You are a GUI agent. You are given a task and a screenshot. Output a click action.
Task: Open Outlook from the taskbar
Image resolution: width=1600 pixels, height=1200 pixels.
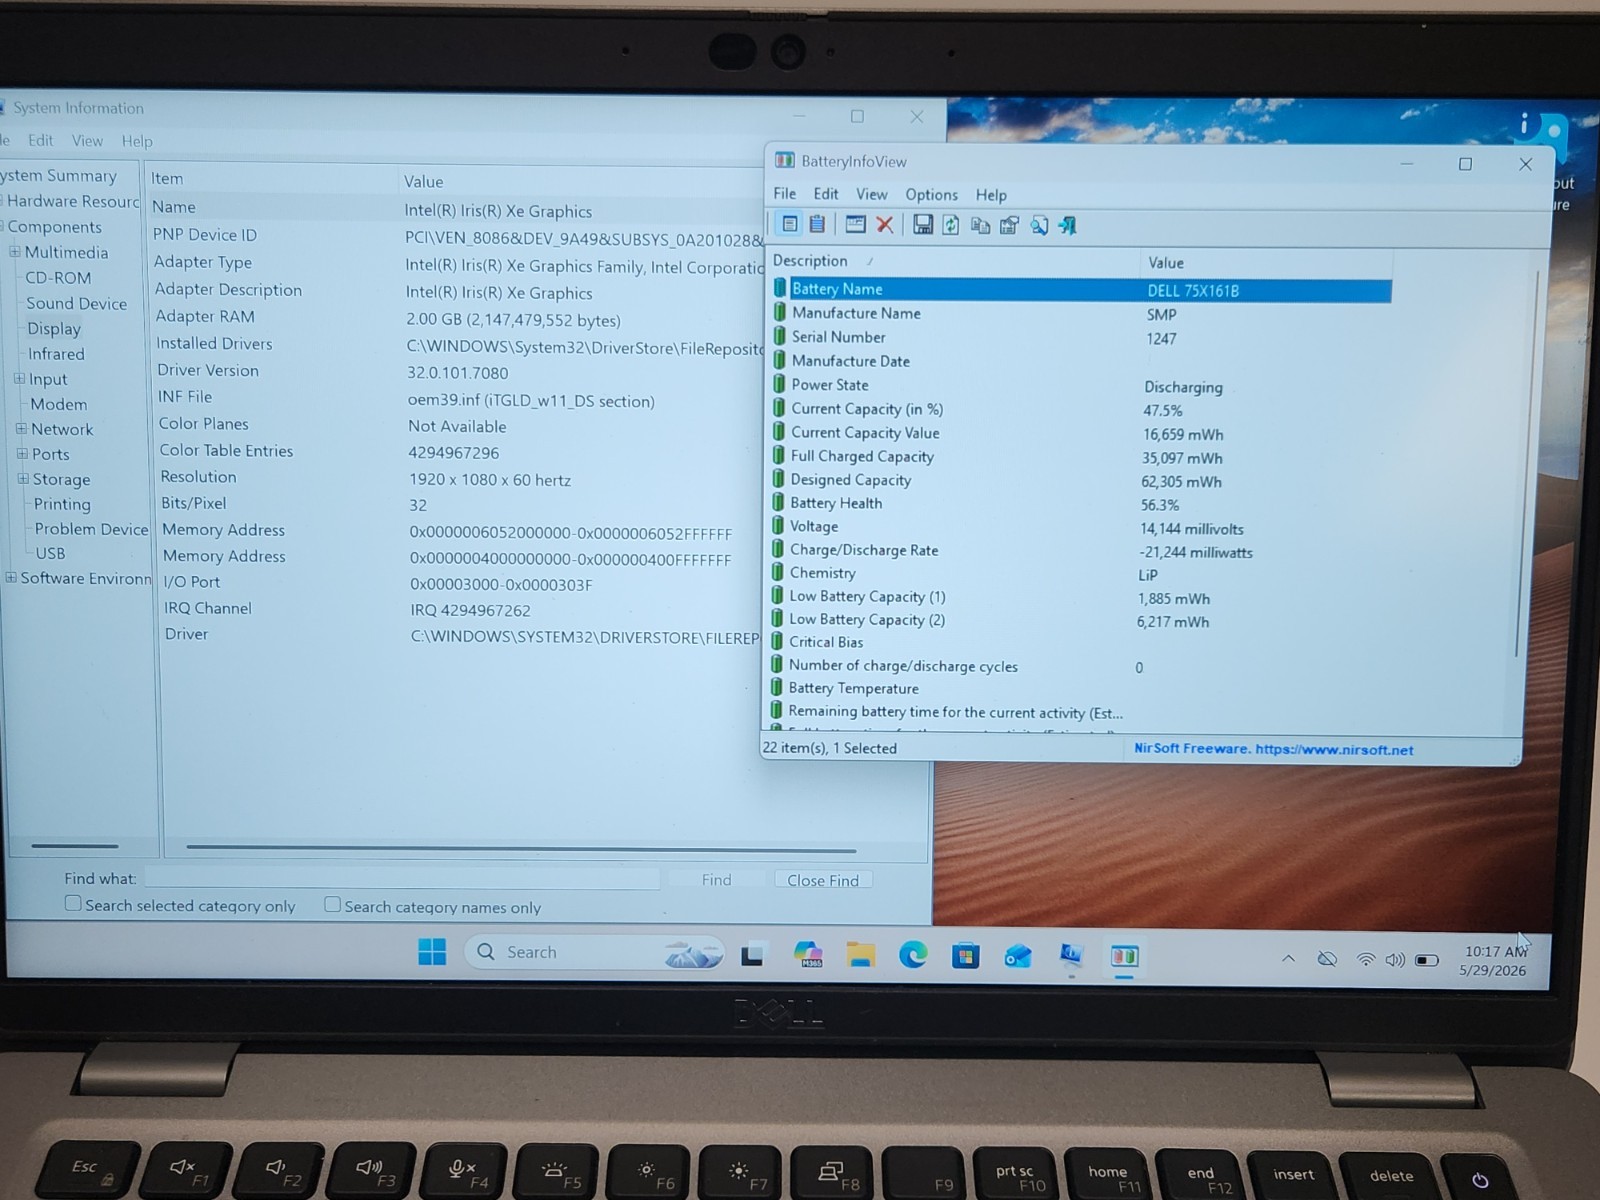coord(1018,956)
